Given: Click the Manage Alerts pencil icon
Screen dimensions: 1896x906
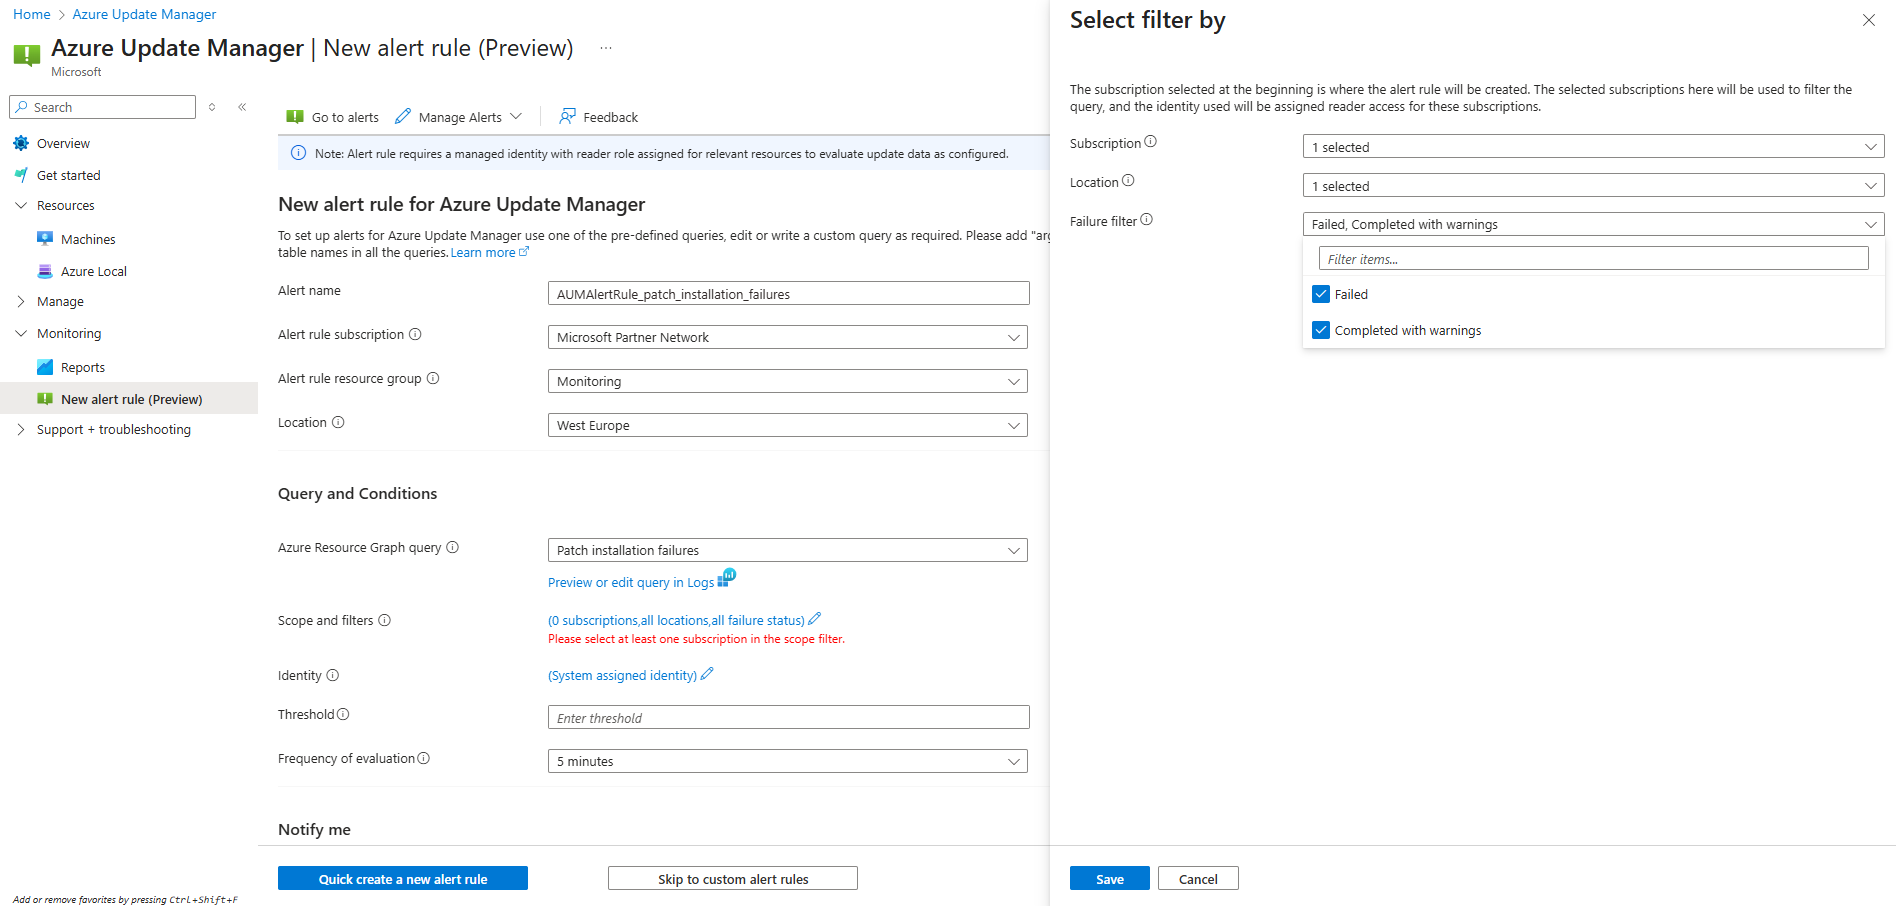Looking at the screenshot, I should 403,117.
